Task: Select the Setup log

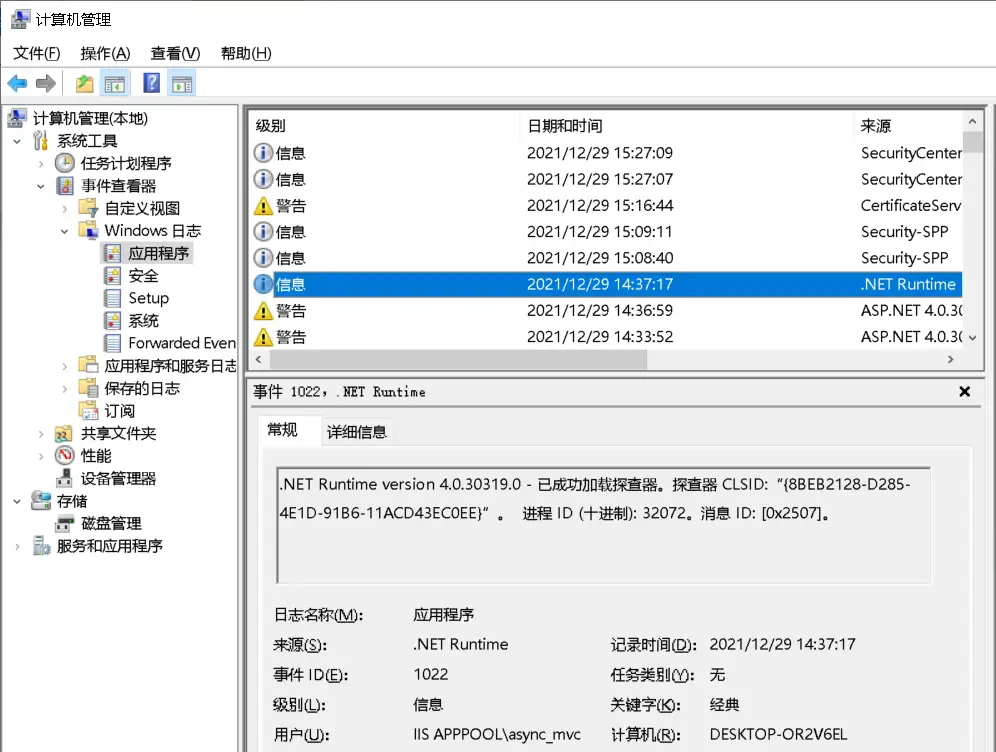Action: 148,298
